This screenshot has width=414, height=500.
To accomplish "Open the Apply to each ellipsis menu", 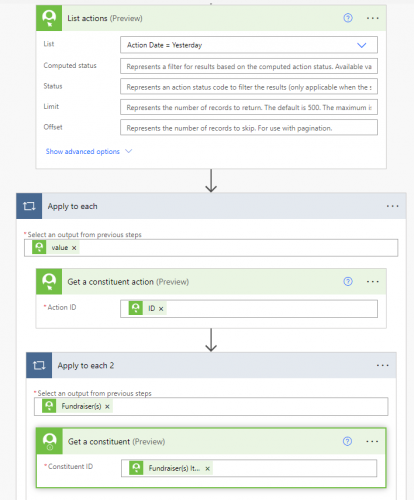I will point(392,206).
